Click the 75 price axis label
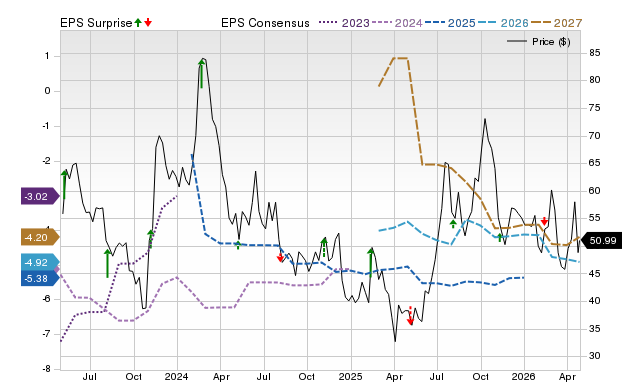The image size is (640, 382). coord(595,108)
